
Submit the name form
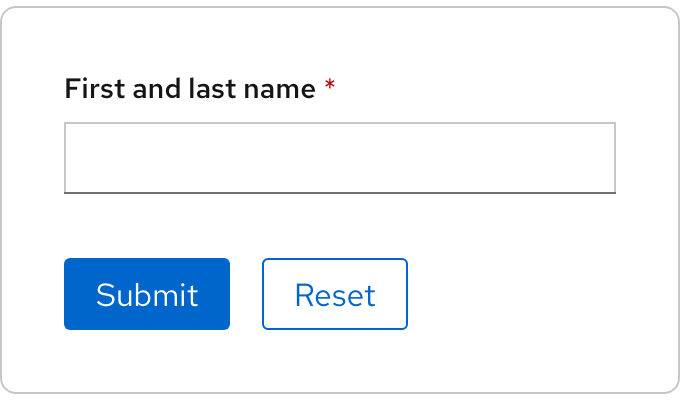pyautogui.click(x=147, y=294)
